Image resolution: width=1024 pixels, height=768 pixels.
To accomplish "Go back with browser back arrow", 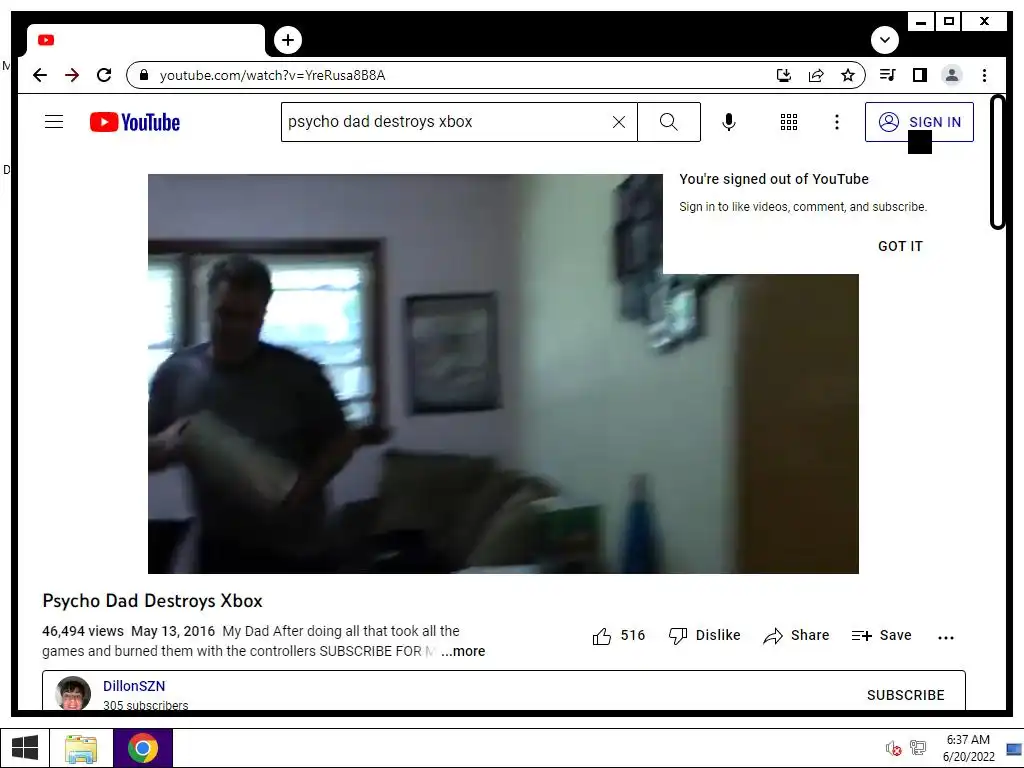I will tap(40, 75).
